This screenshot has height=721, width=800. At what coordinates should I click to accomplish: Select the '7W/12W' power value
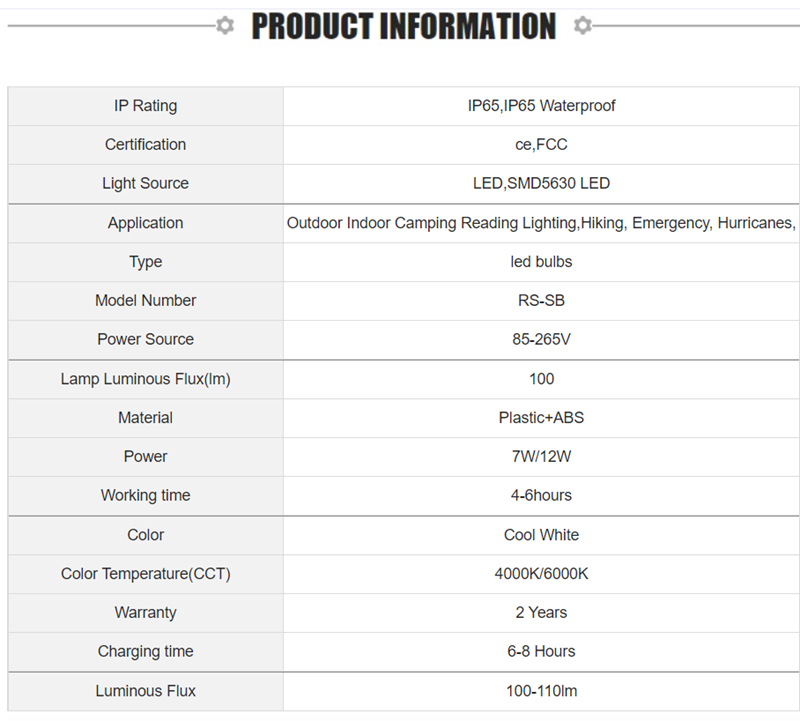click(x=541, y=457)
